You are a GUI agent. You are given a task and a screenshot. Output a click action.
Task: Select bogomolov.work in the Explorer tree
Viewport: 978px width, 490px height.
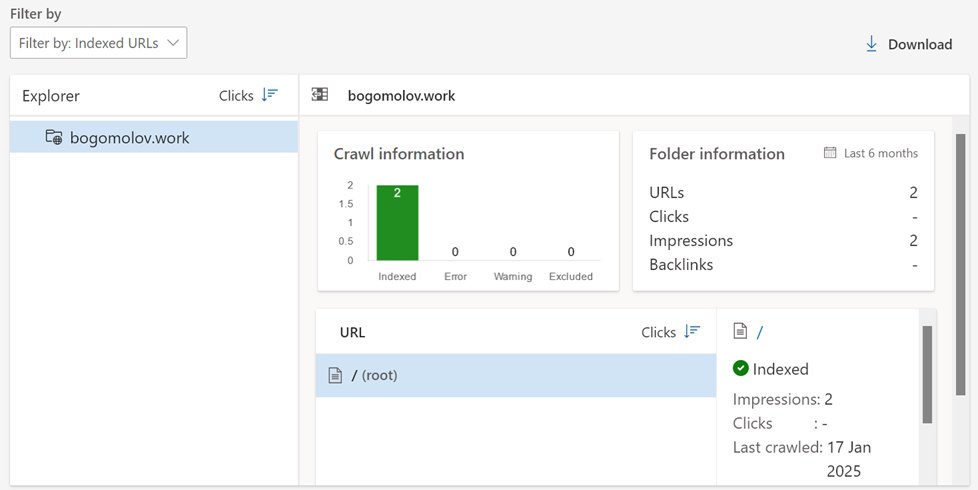(129, 138)
